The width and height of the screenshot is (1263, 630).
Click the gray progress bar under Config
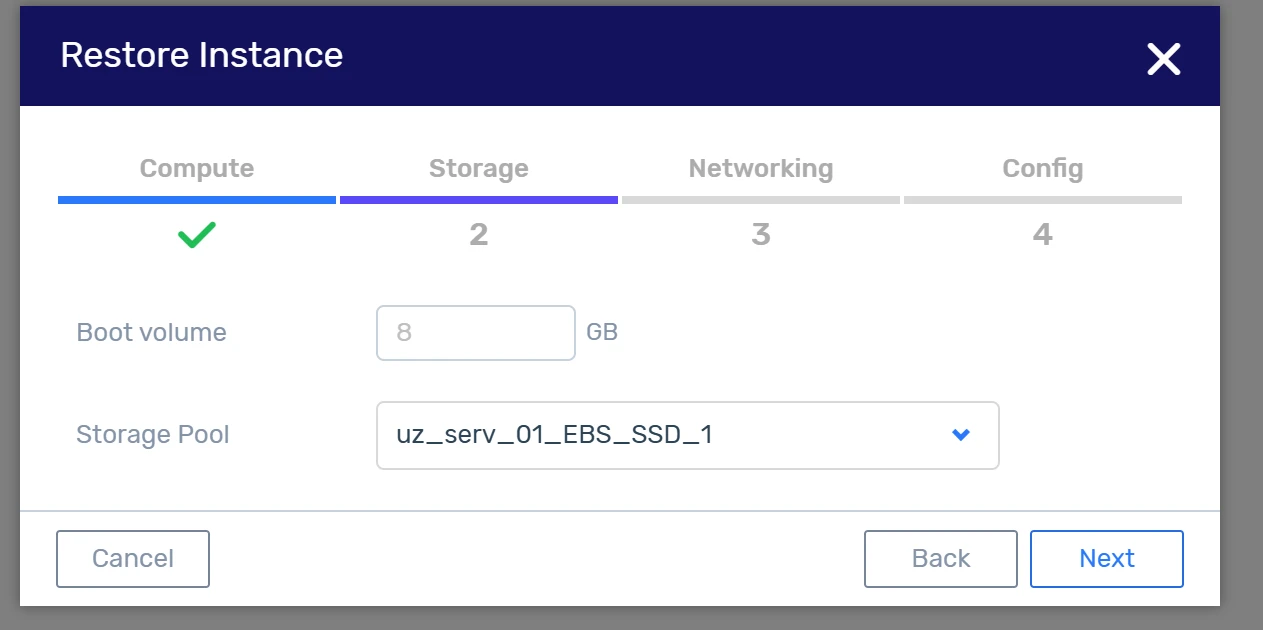(x=1043, y=200)
